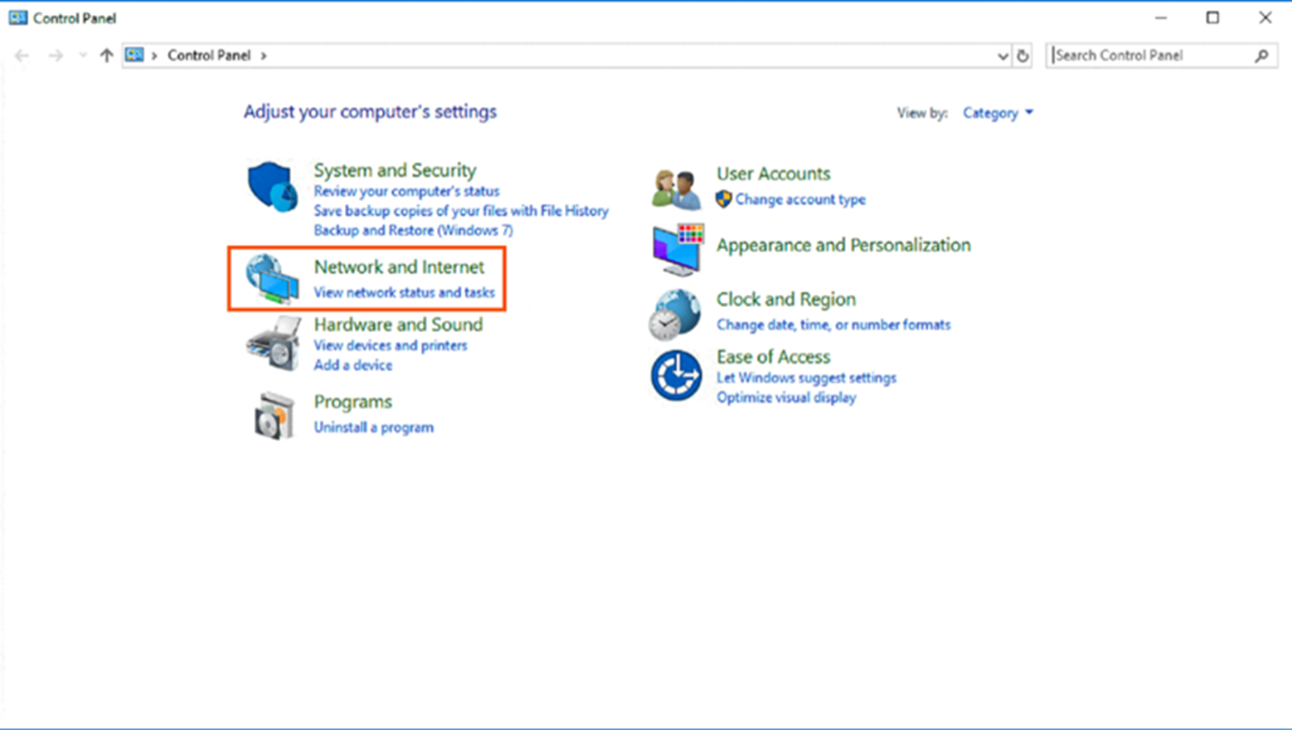
Task: Expand the View by Category dropdown
Action: pyautogui.click(x=997, y=113)
